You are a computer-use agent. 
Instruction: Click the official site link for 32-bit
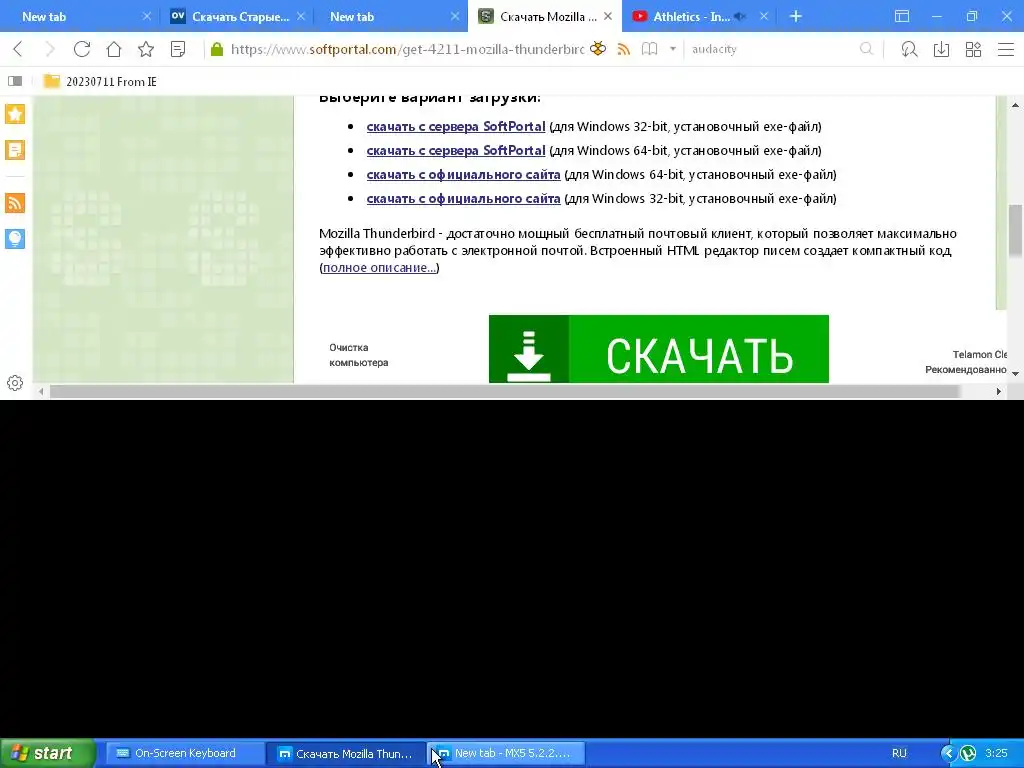tap(463, 199)
